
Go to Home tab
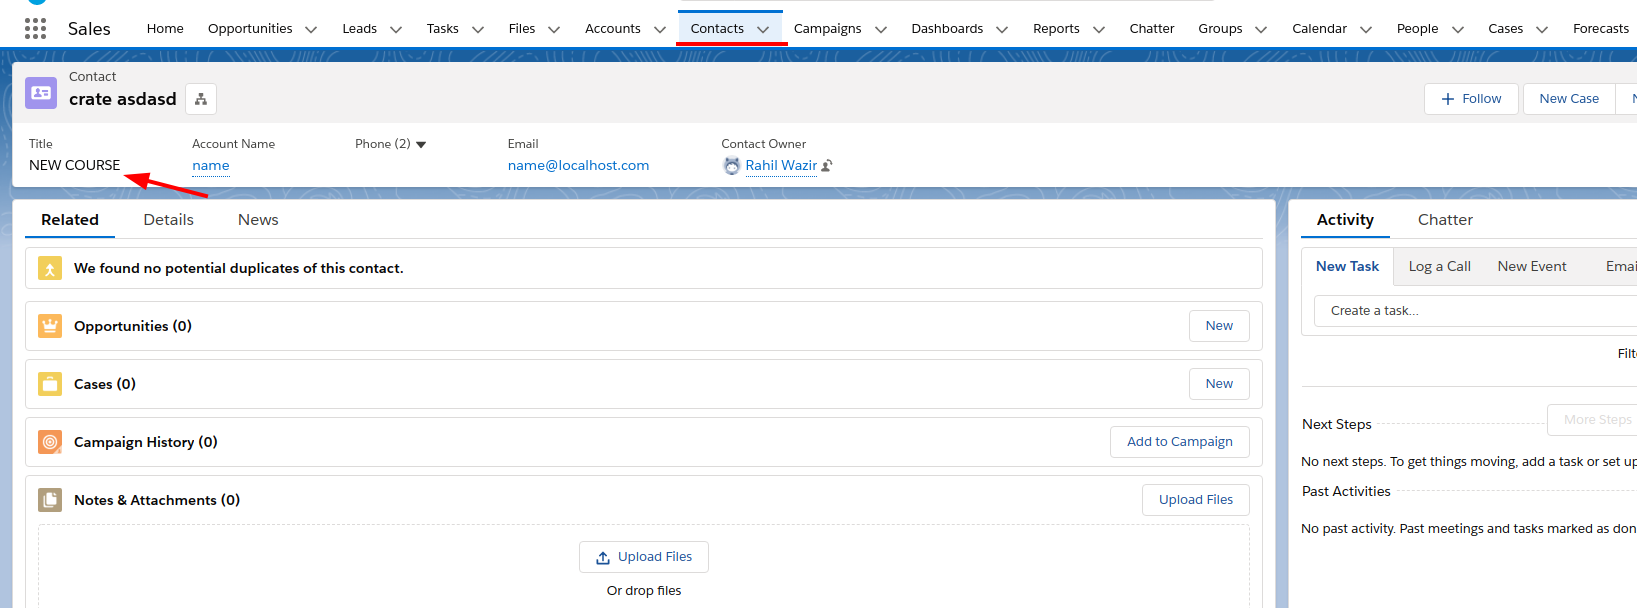(x=165, y=29)
